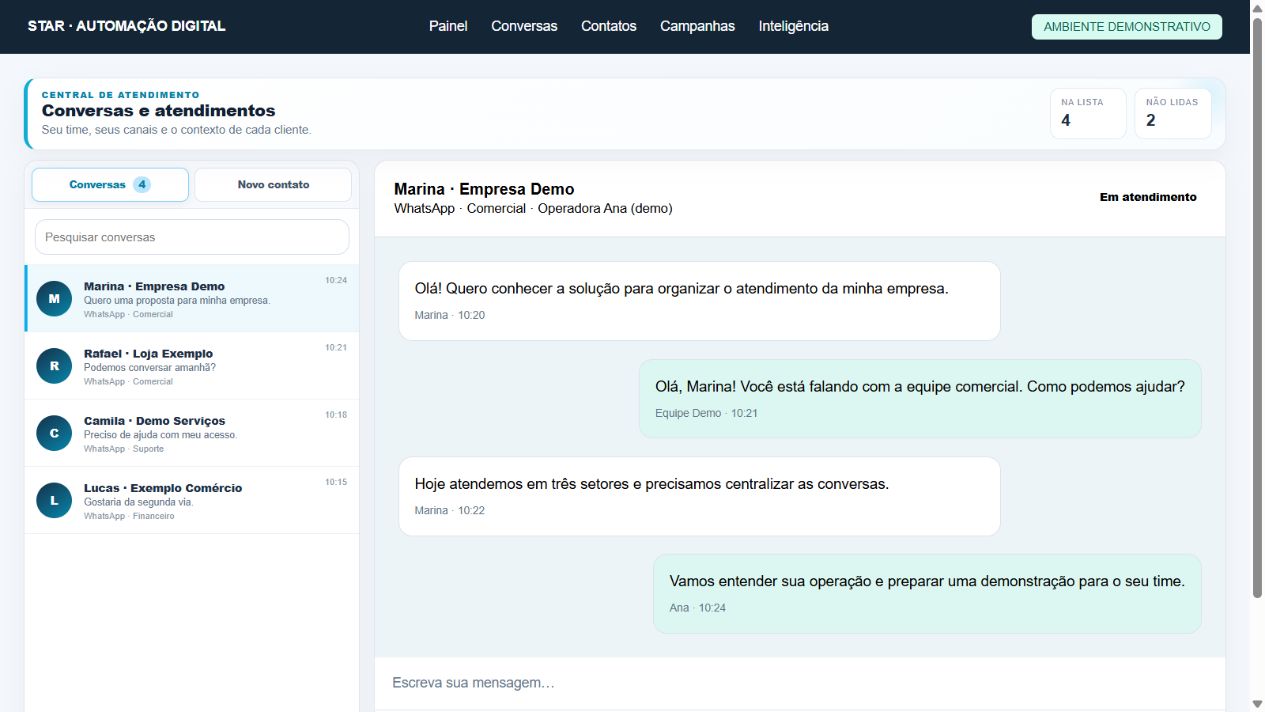Click the 'WhatsApp · Suporte' label
Image resolution: width=1265 pixels, height=712 pixels.
point(124,449)
